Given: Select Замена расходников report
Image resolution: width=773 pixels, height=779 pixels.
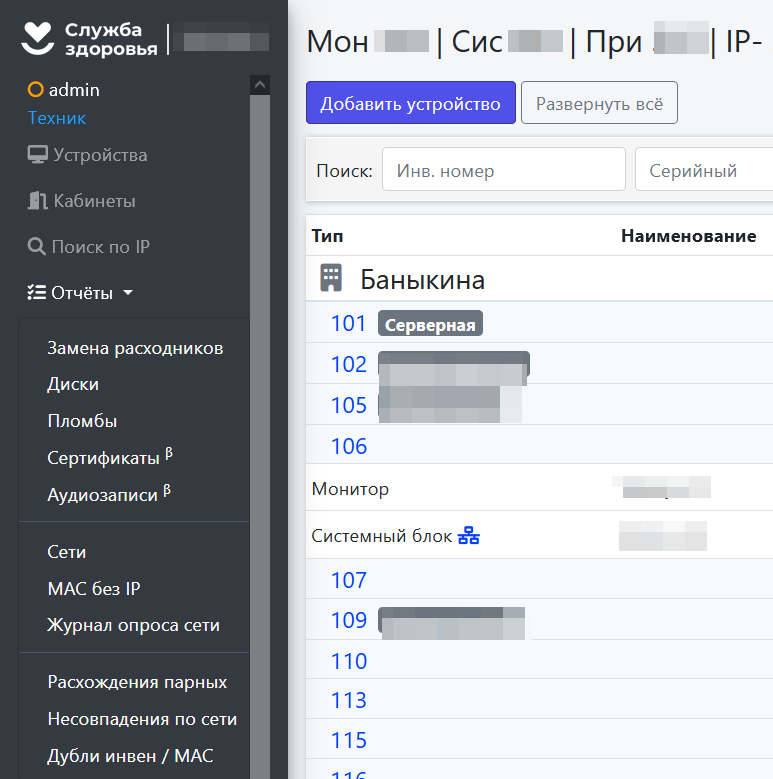Looking at the screenshot, I should click(x=135, y=348).
